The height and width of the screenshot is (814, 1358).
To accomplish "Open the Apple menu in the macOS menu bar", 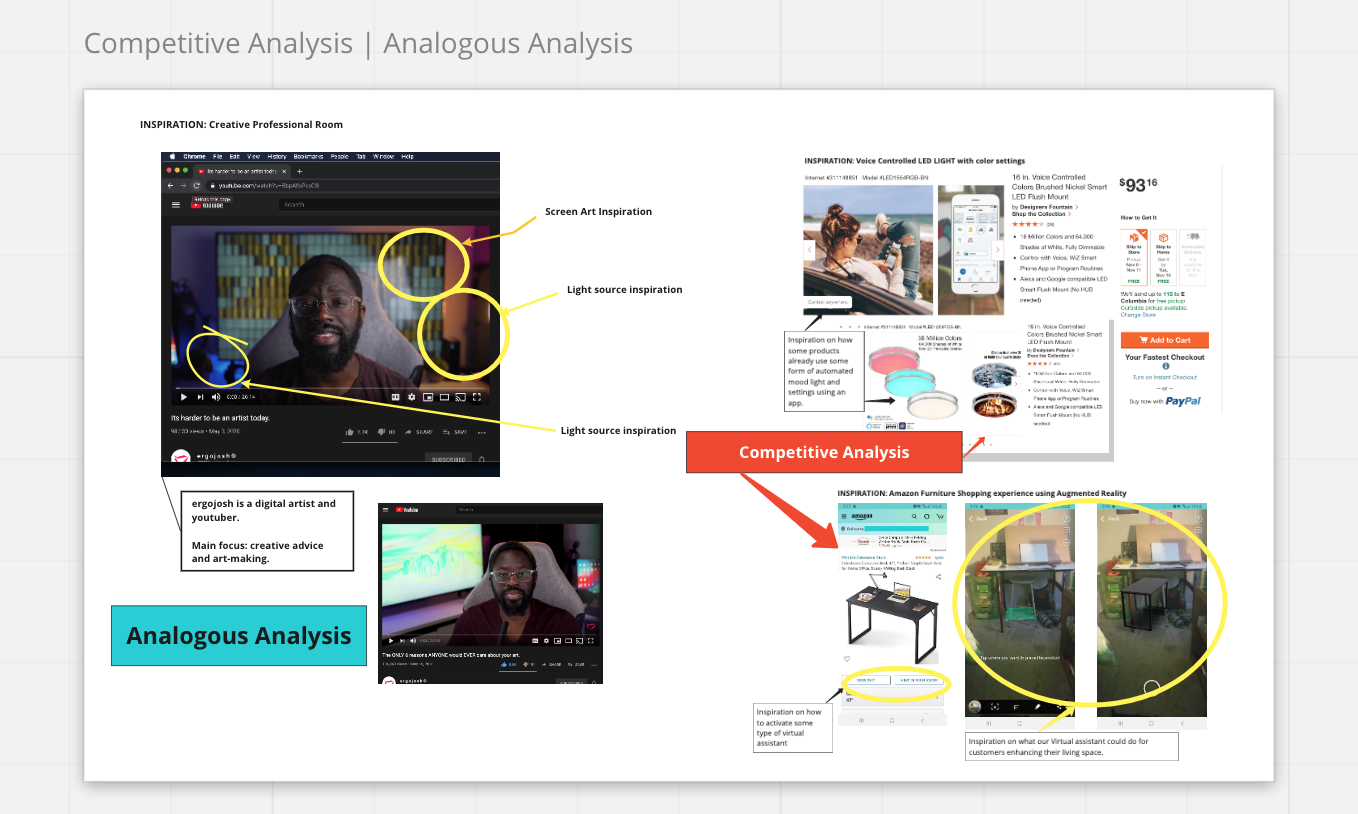I will (x=172, y=157).
